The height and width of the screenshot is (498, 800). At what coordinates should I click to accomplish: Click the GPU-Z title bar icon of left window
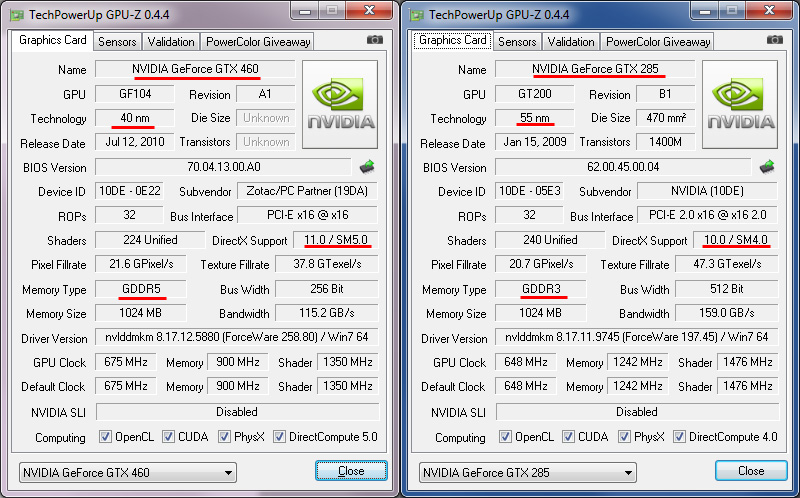click(17, 14)
